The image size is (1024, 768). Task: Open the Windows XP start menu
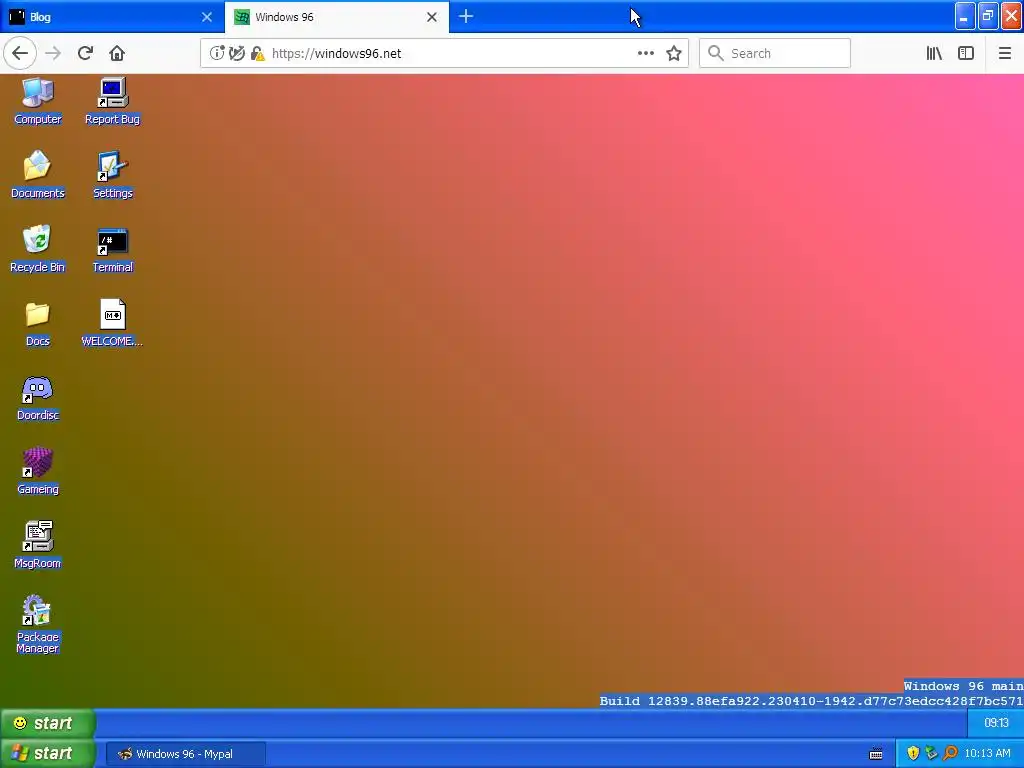pos(48,753)
